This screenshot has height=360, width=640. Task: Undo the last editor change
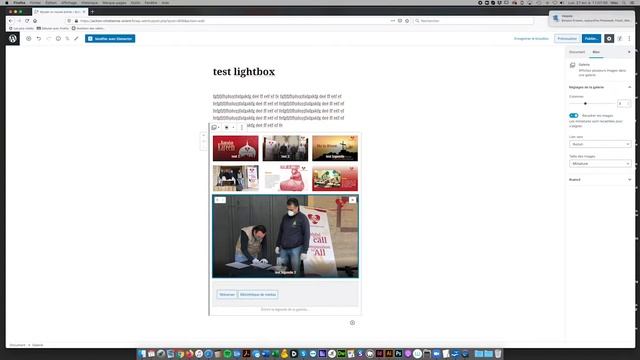pos(39,38)
